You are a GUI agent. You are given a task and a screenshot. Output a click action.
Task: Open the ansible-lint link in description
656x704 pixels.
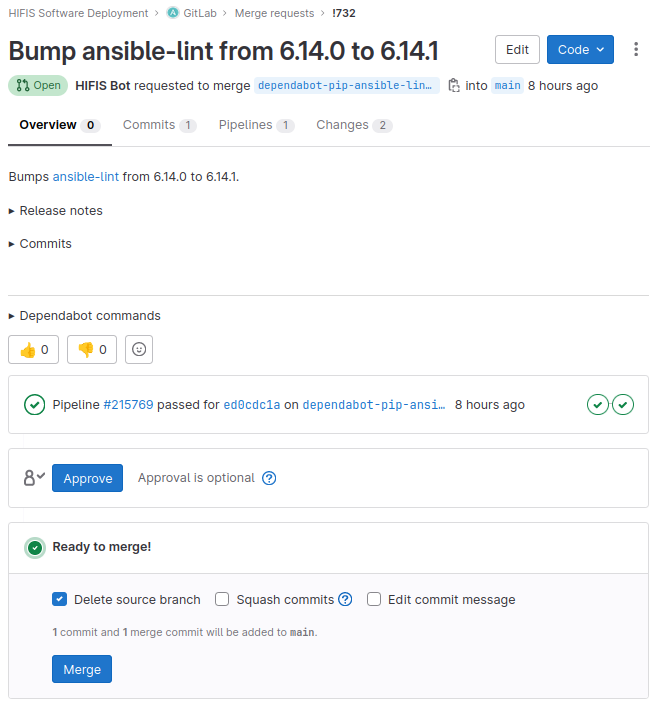coord(86,177)
